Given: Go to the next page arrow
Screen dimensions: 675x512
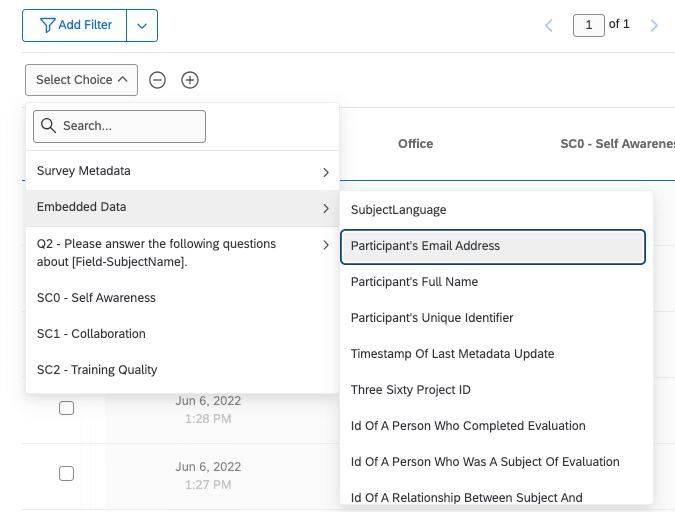Looking at the screenshot, I should (x=654, y=25).
